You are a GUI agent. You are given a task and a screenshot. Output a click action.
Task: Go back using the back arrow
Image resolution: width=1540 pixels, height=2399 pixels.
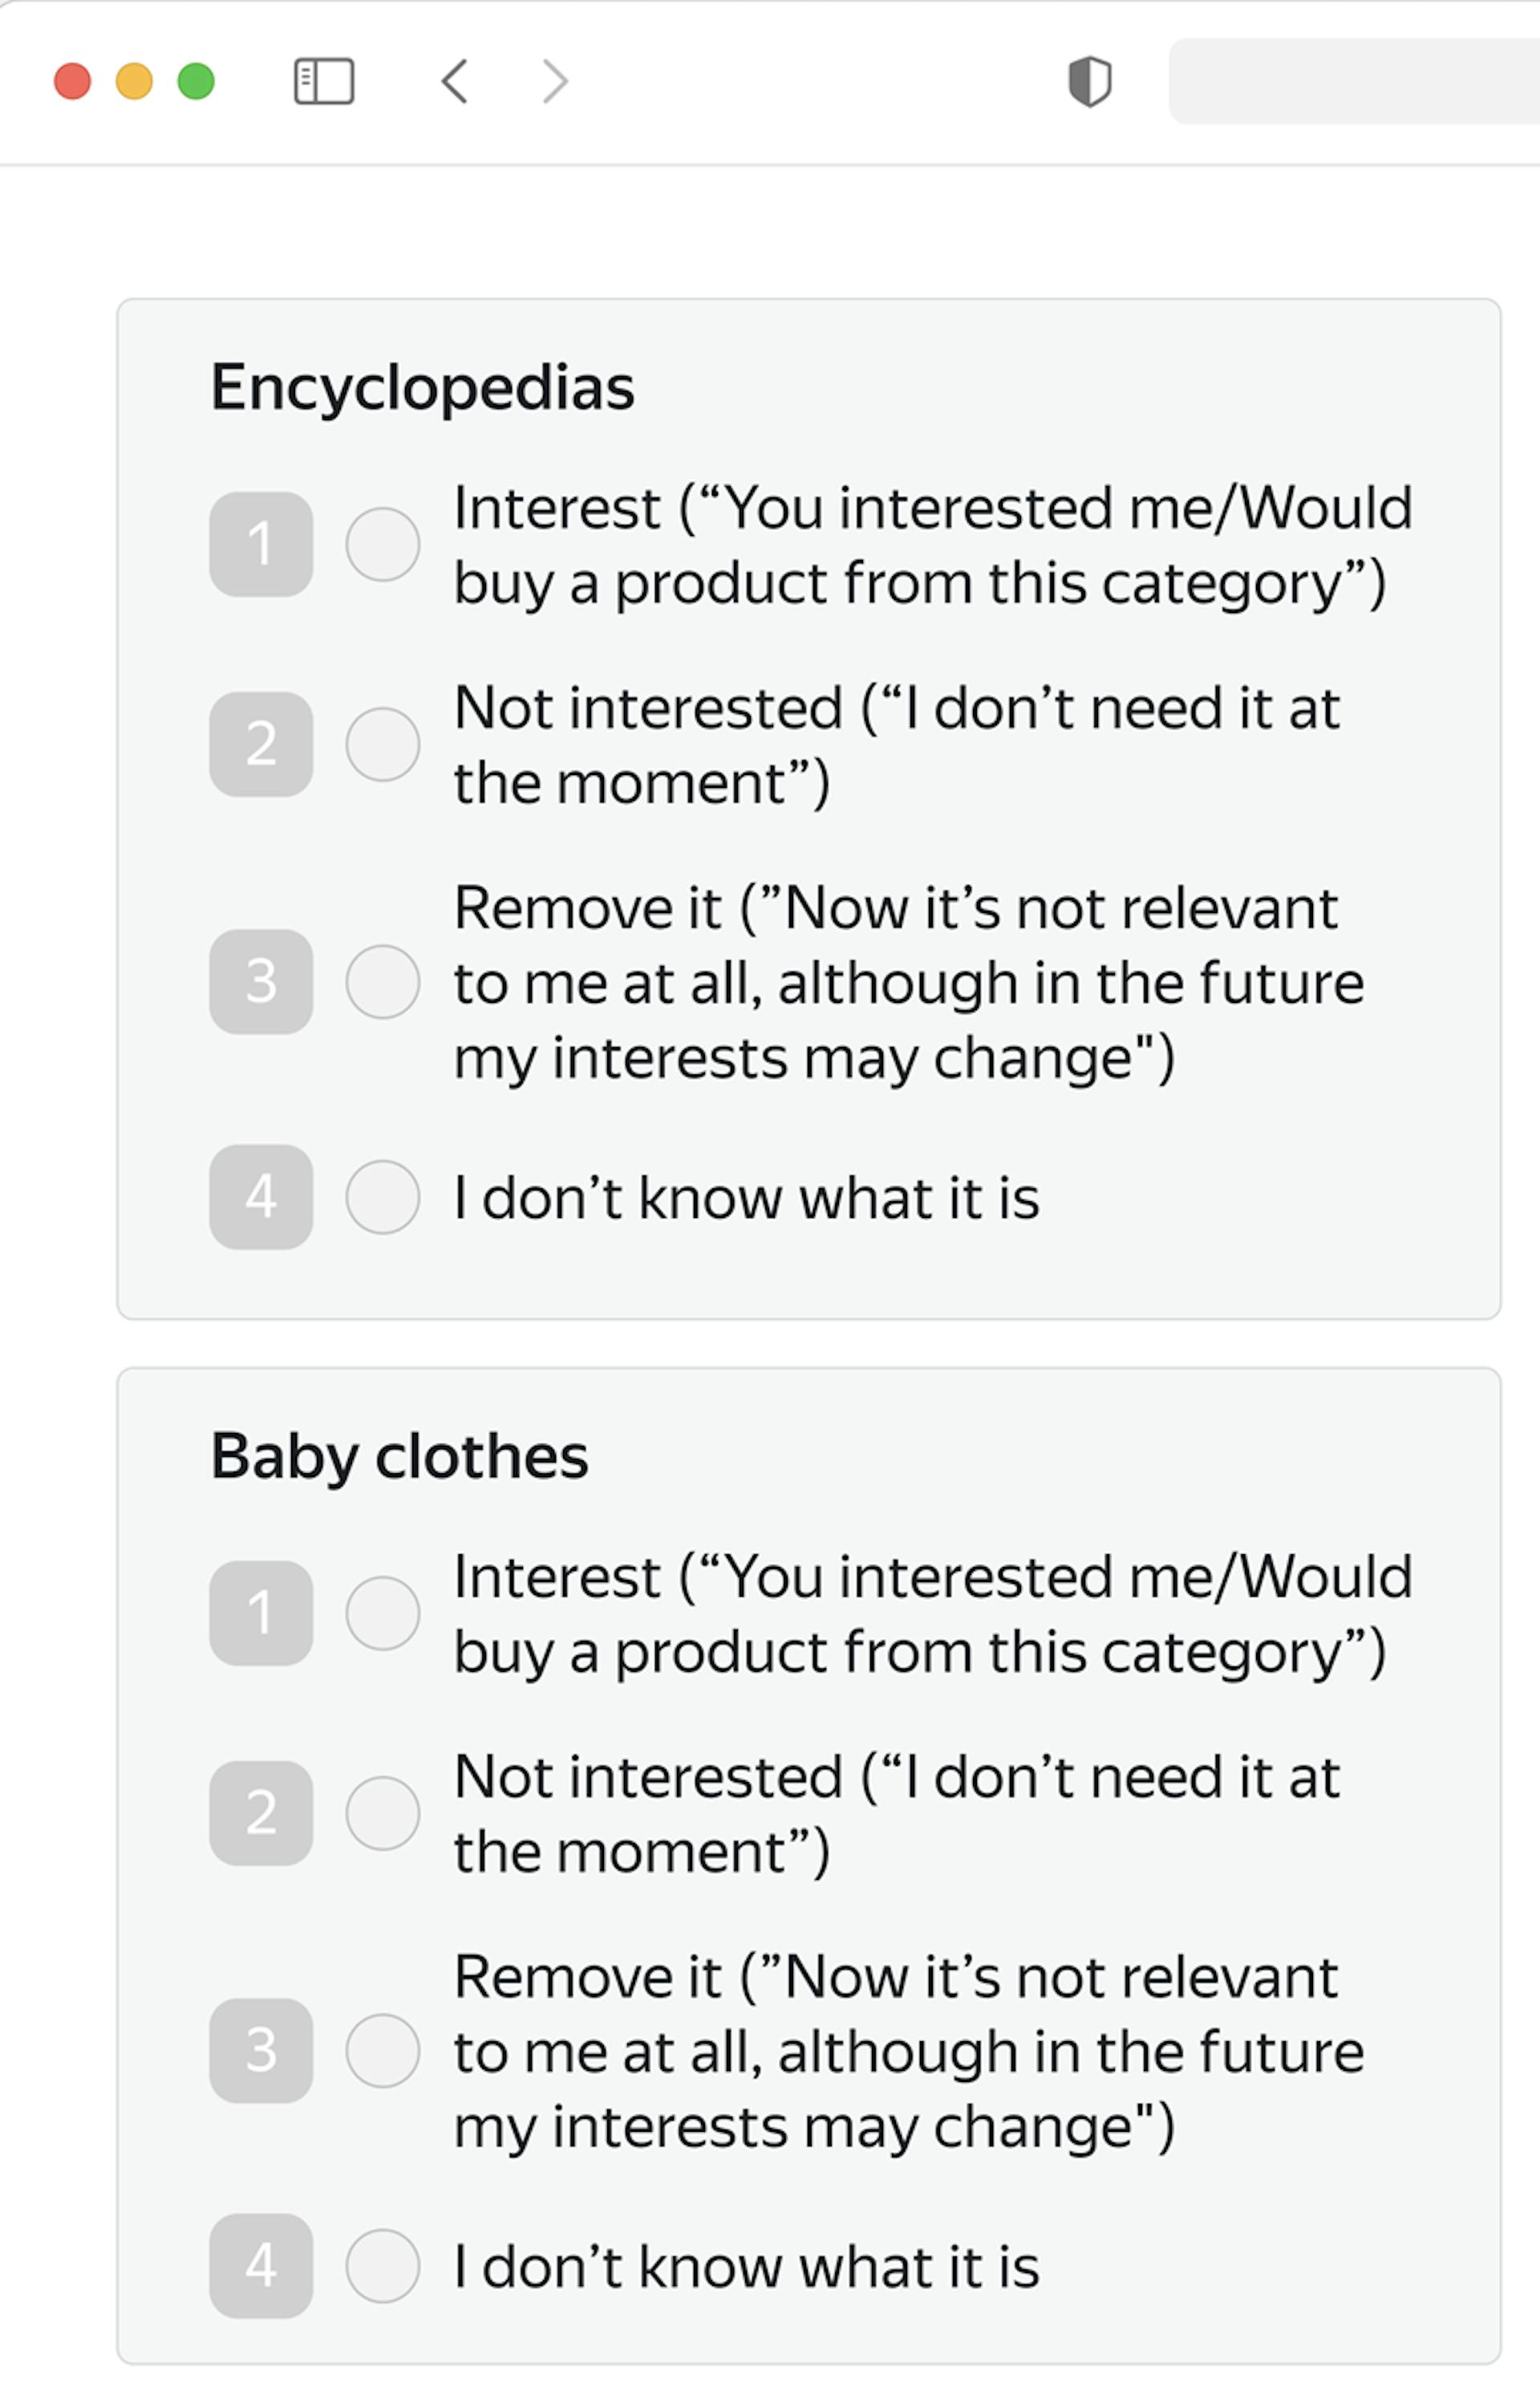455,81
